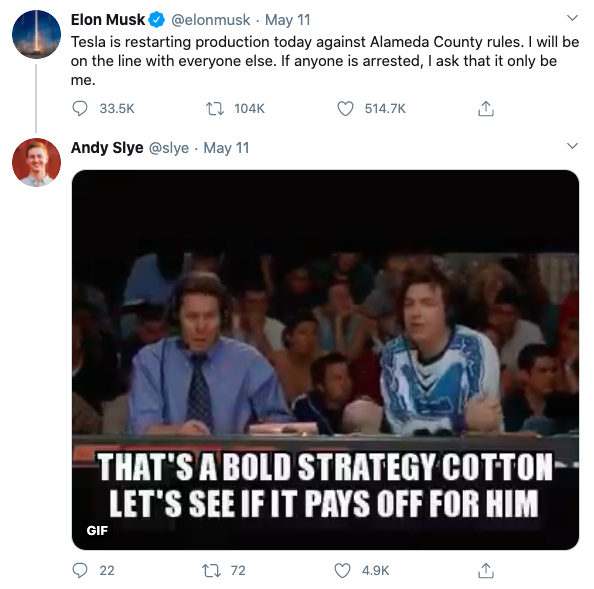Image resolution: width=594 pixels, height=589 pixels.
Task: Retweet Elon Musk's Tesla production tweet
Action: click(215, 109)
